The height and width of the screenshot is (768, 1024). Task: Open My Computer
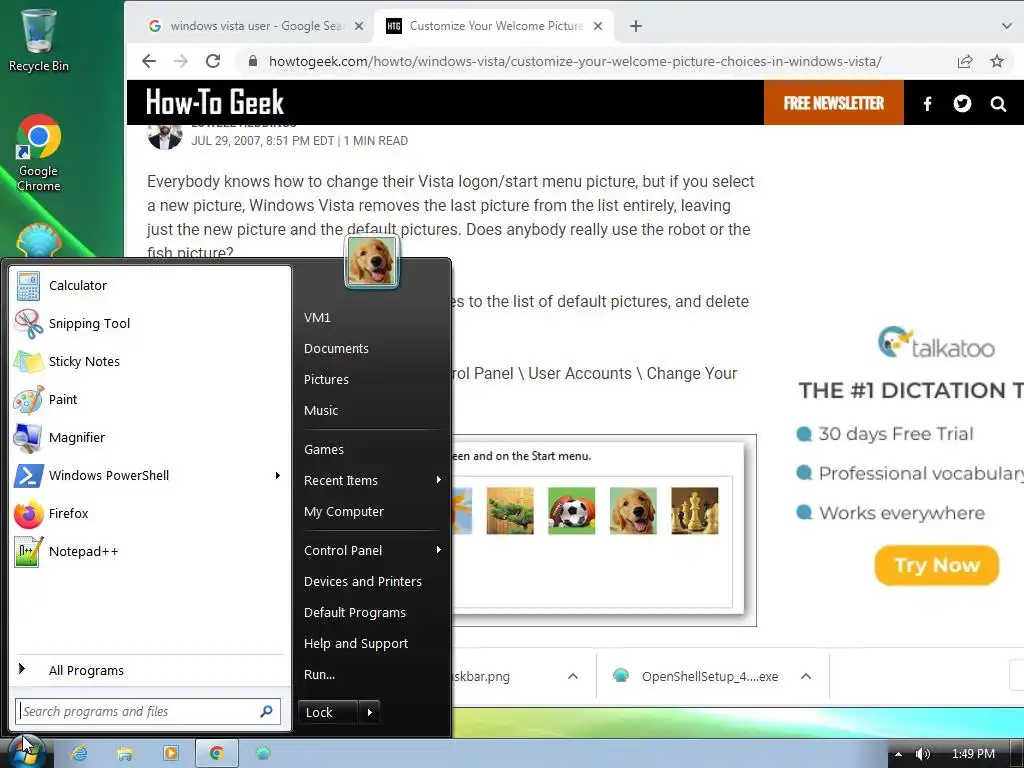point(344,511)
